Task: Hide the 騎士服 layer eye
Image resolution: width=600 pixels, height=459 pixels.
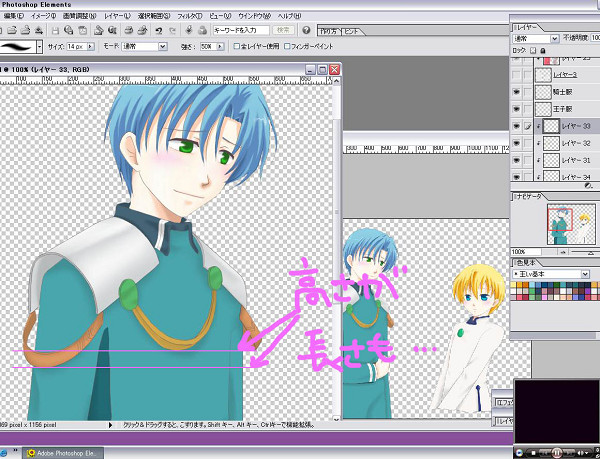Action: coord(517,92)
